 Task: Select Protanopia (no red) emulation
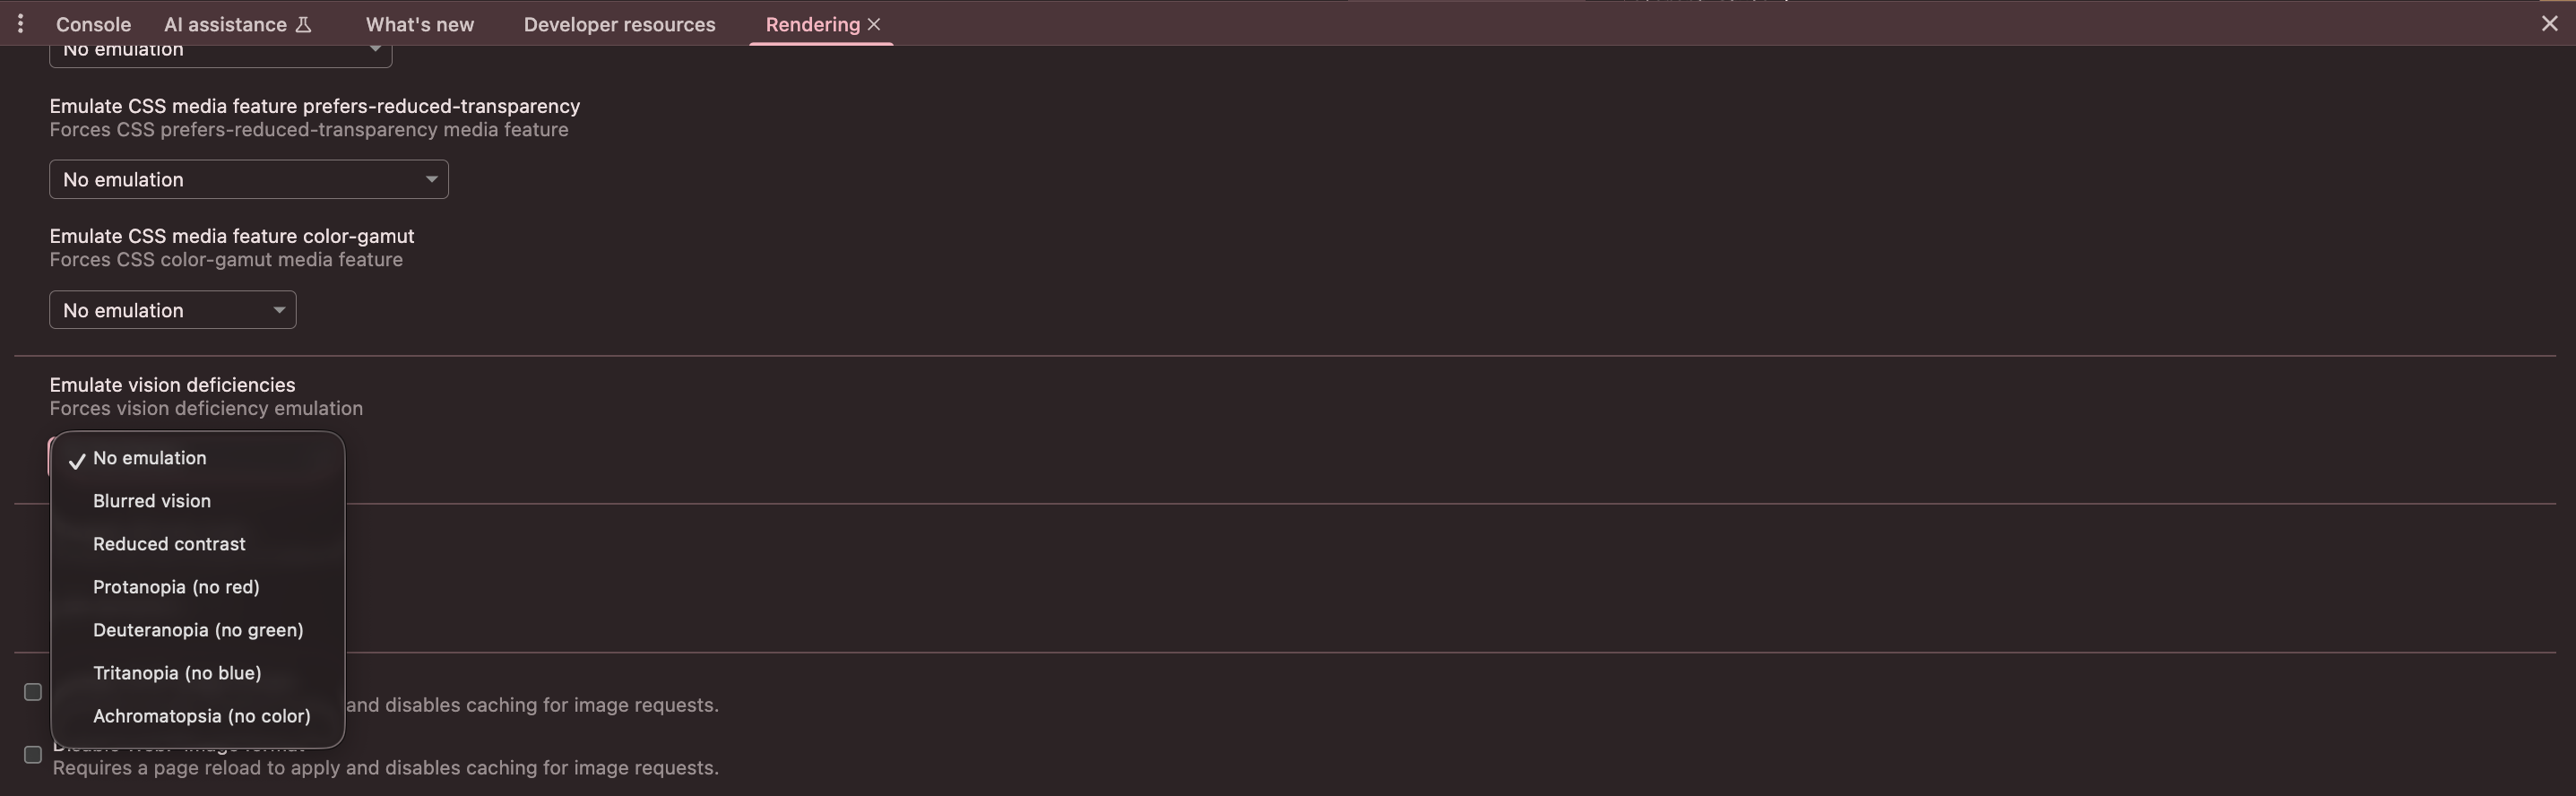tap(176, 587)
